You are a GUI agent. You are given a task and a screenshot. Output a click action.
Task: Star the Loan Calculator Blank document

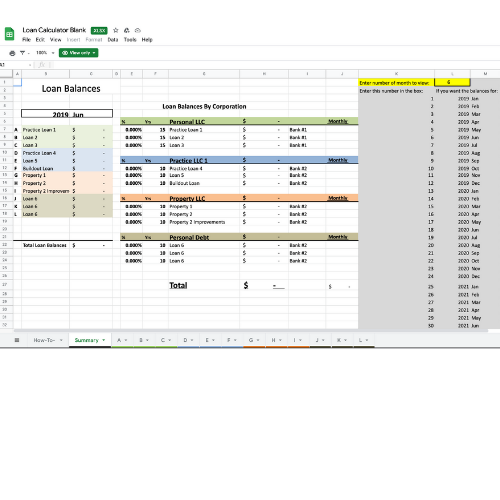click(x=116, y=30)
